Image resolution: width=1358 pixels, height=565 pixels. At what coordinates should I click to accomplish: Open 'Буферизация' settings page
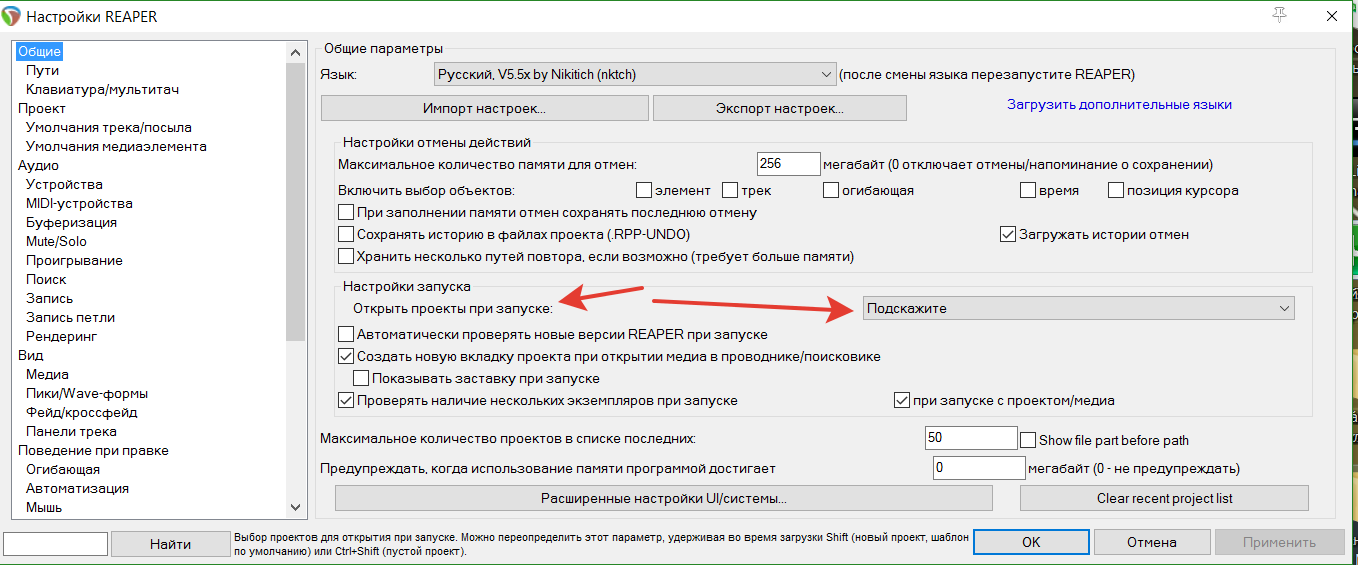71,222
